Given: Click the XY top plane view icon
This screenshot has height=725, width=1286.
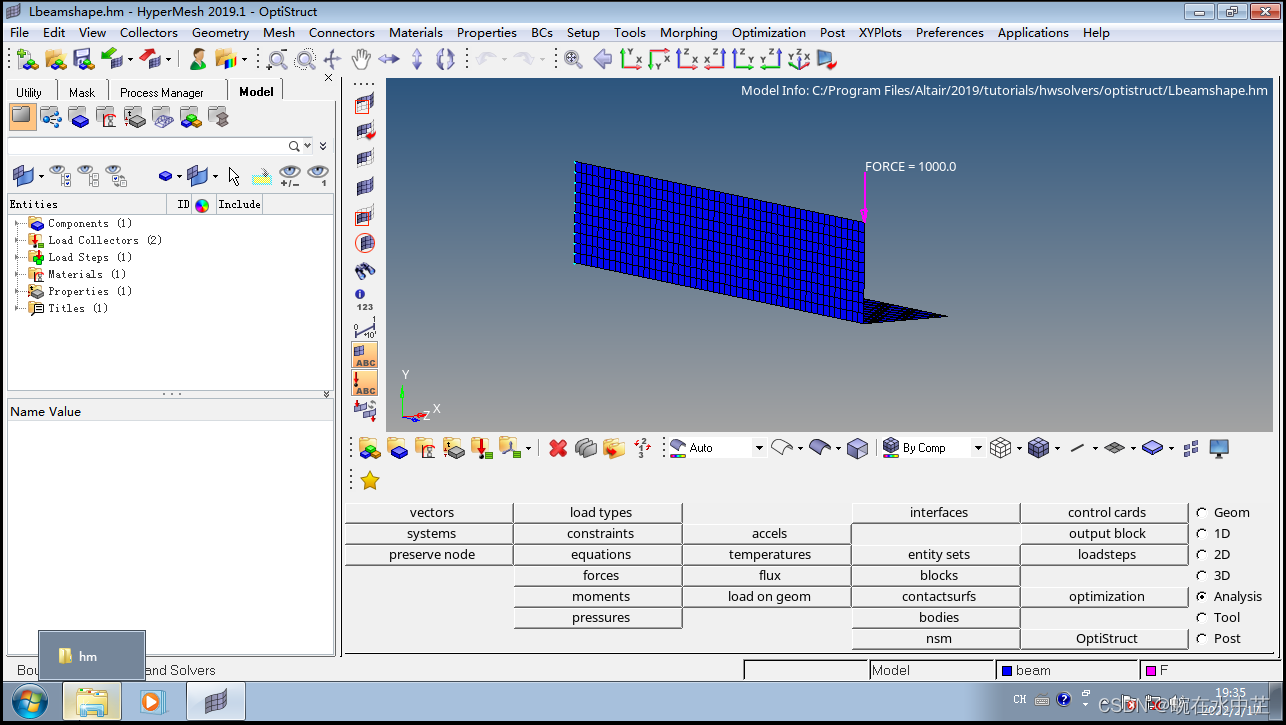Looking at the screenshot, I should [x=632, y=59].
